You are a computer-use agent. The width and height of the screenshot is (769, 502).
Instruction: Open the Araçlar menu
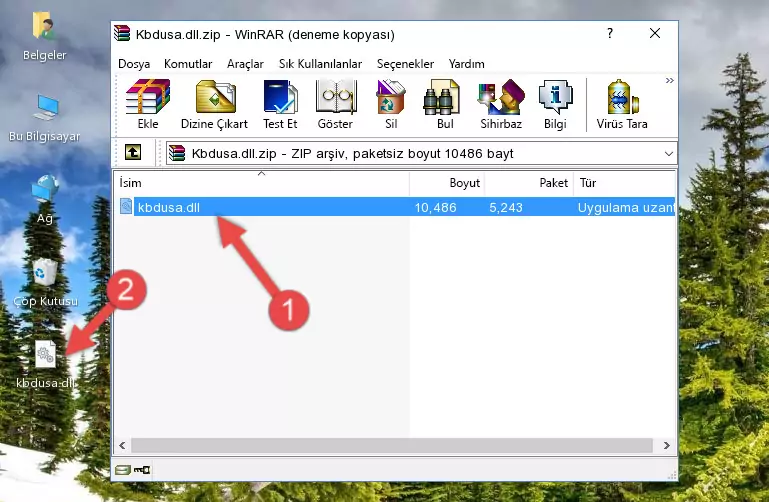pyautogui.click(x=245, y=64)
